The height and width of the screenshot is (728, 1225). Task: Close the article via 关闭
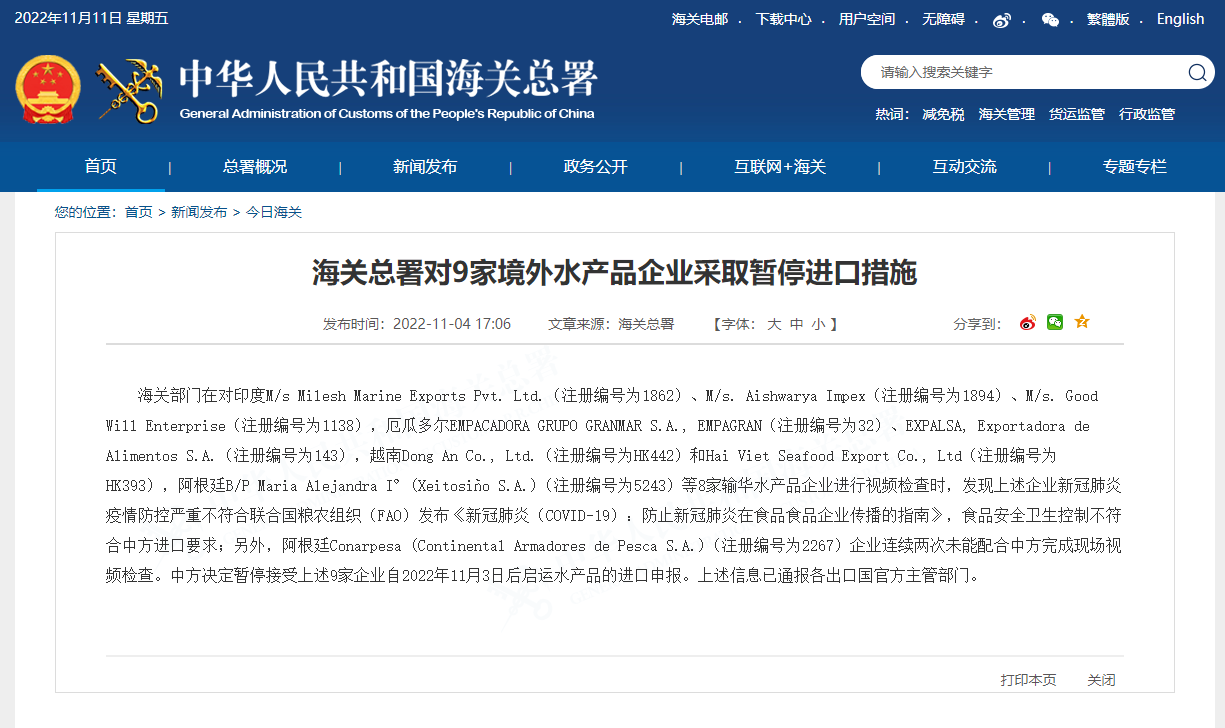[1103, 679]
